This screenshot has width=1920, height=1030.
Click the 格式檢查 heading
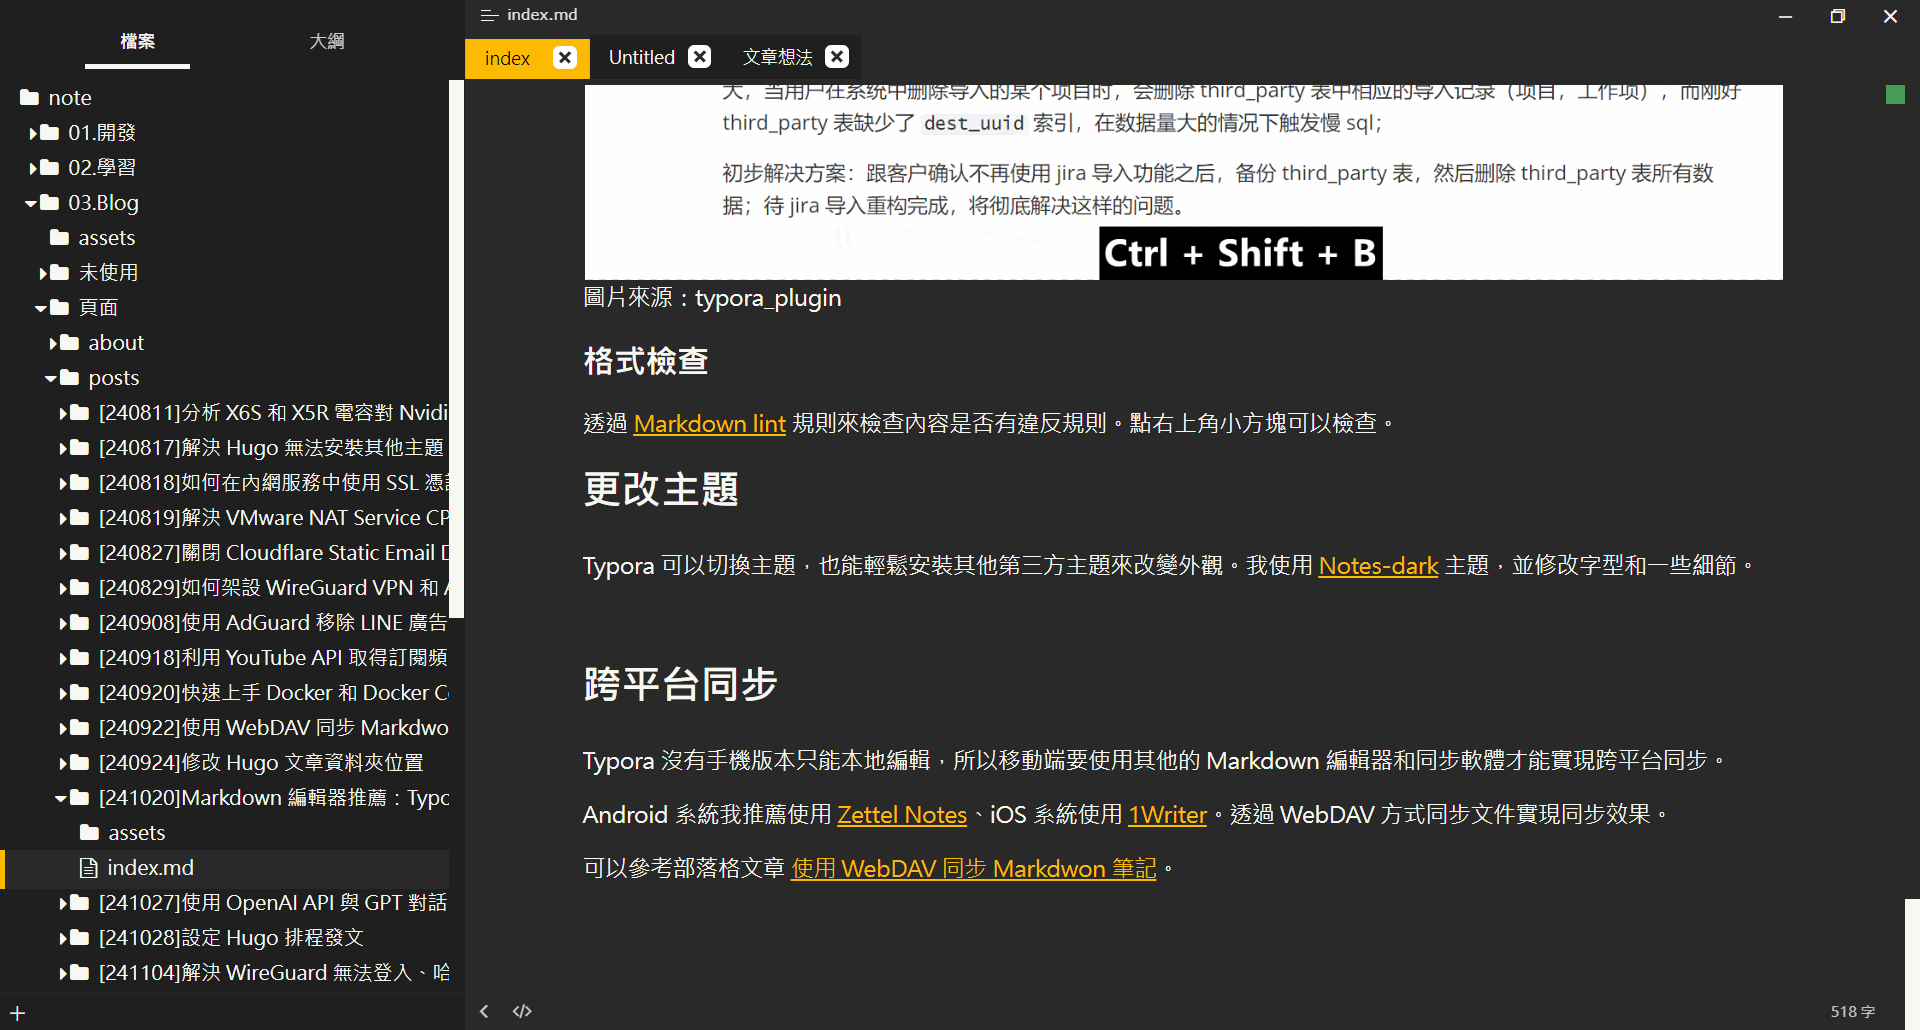646,361
